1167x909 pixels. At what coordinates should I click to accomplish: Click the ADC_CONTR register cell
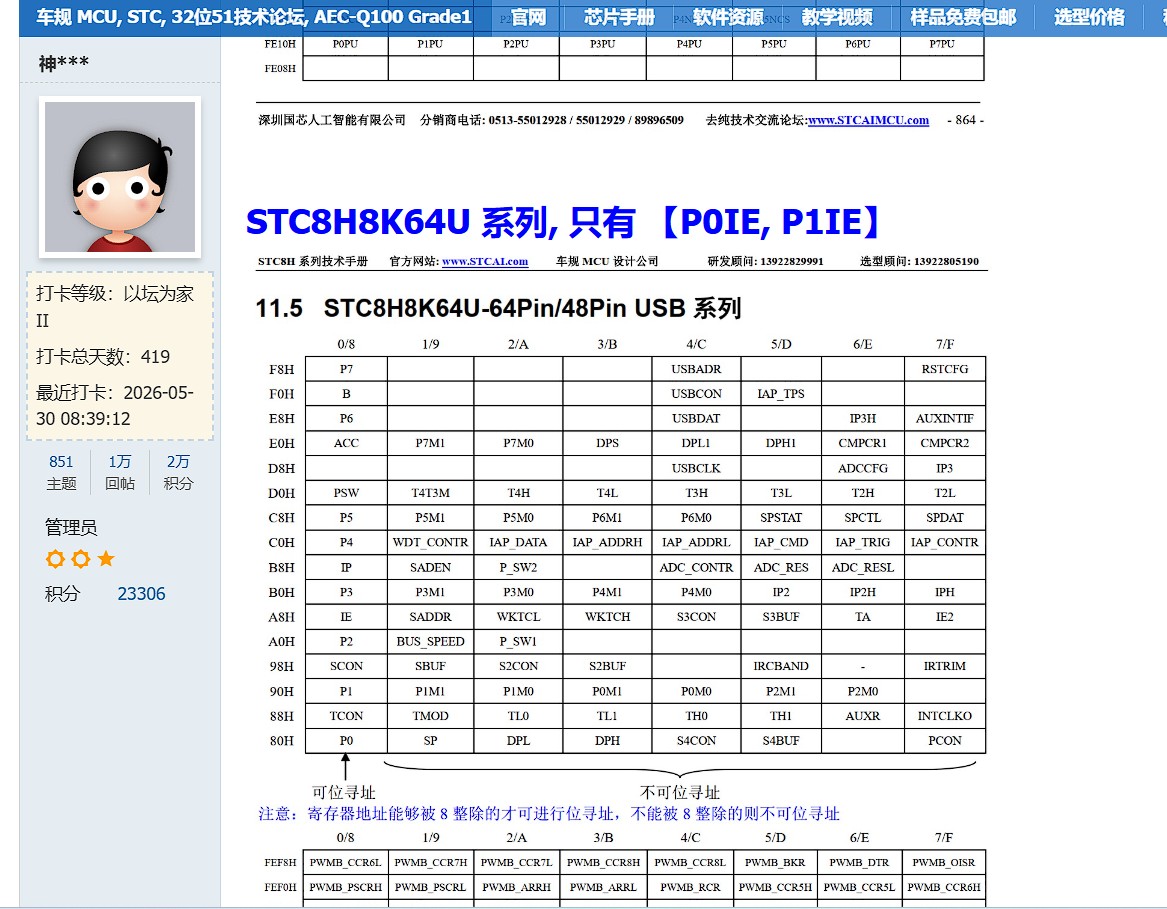pyautogui.click(x=696, y=567)
